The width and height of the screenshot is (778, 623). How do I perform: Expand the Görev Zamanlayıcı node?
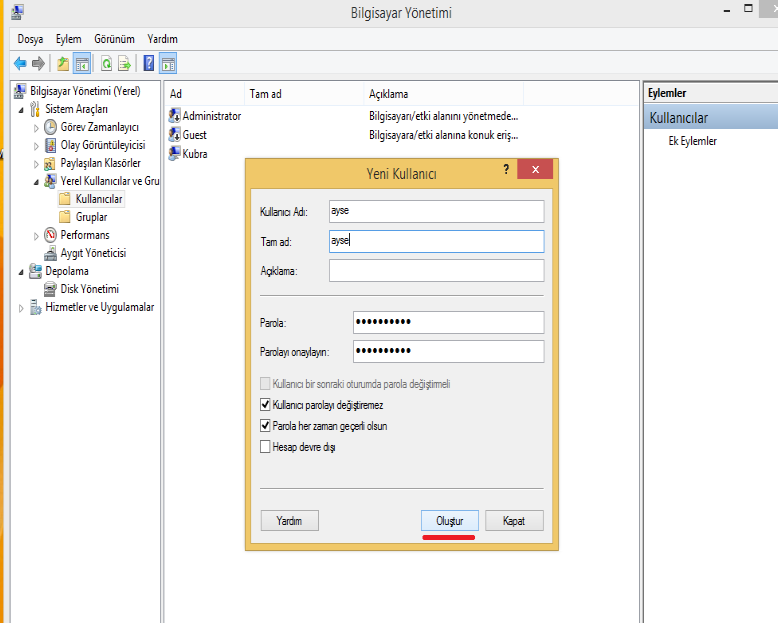coord(36,128)
